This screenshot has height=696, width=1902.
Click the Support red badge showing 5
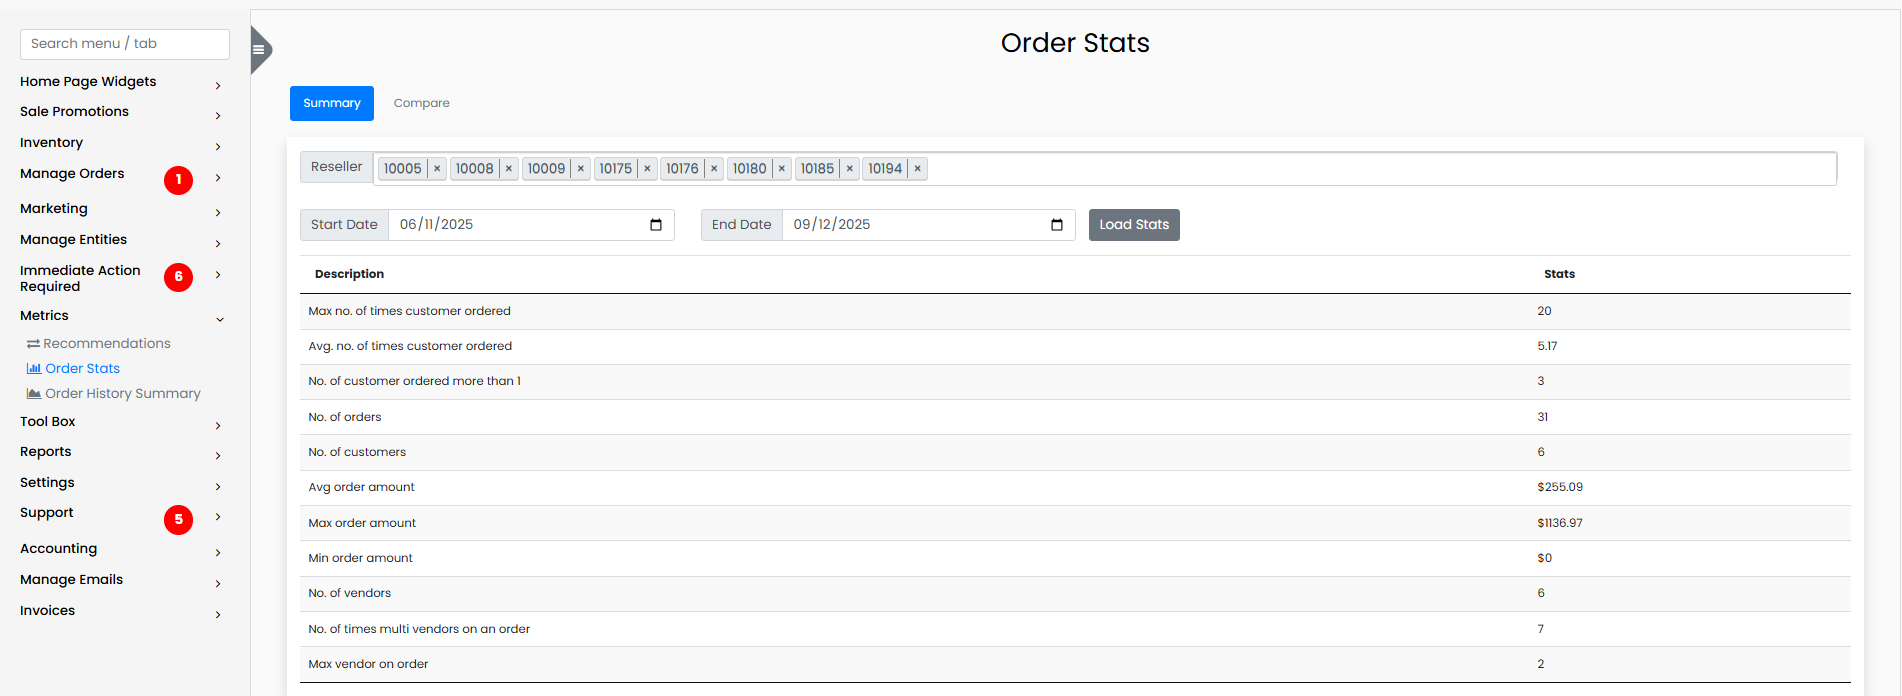pos(178,519)
